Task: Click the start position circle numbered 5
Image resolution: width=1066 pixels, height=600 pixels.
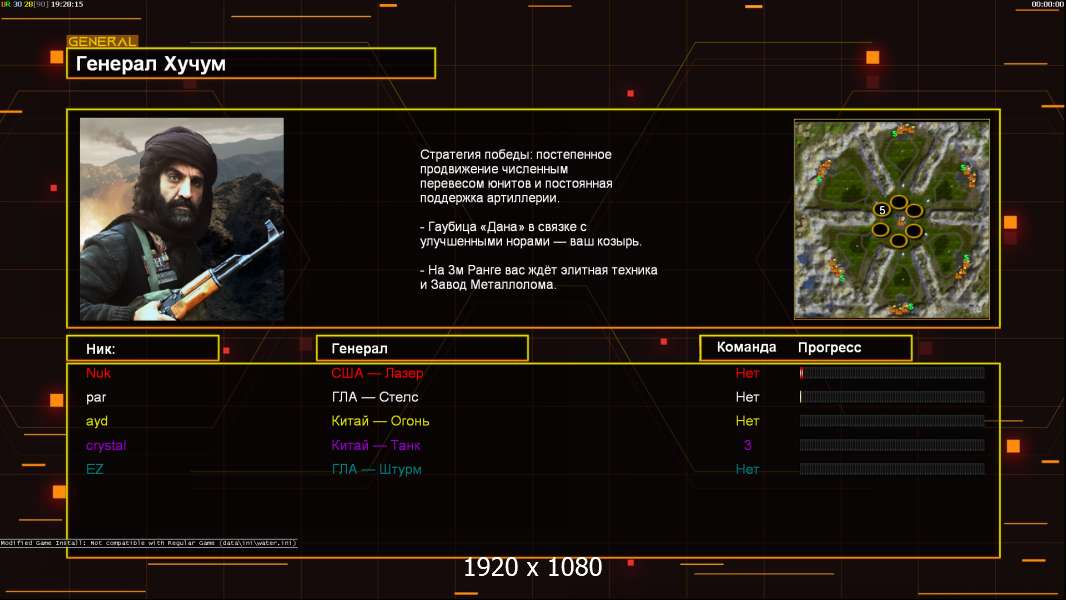Action: (881, 210)
